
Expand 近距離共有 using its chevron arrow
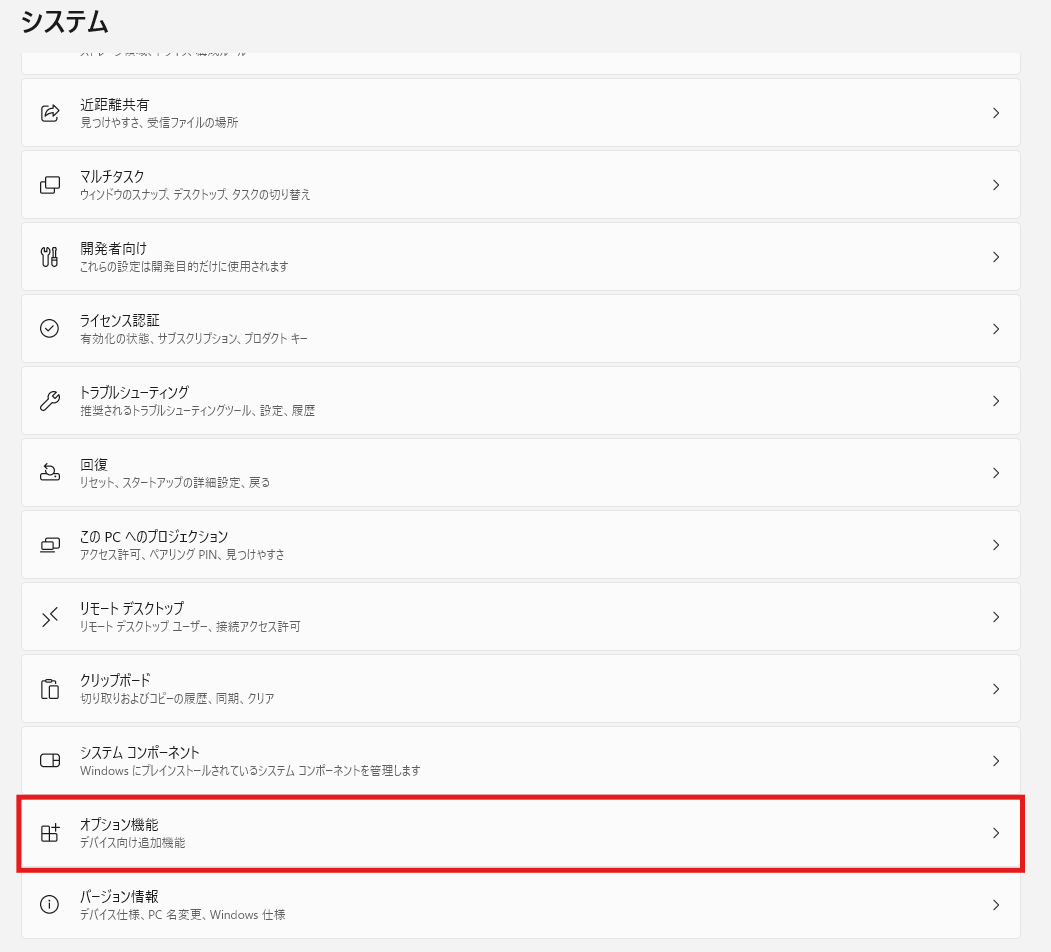(x=996, y=113)
